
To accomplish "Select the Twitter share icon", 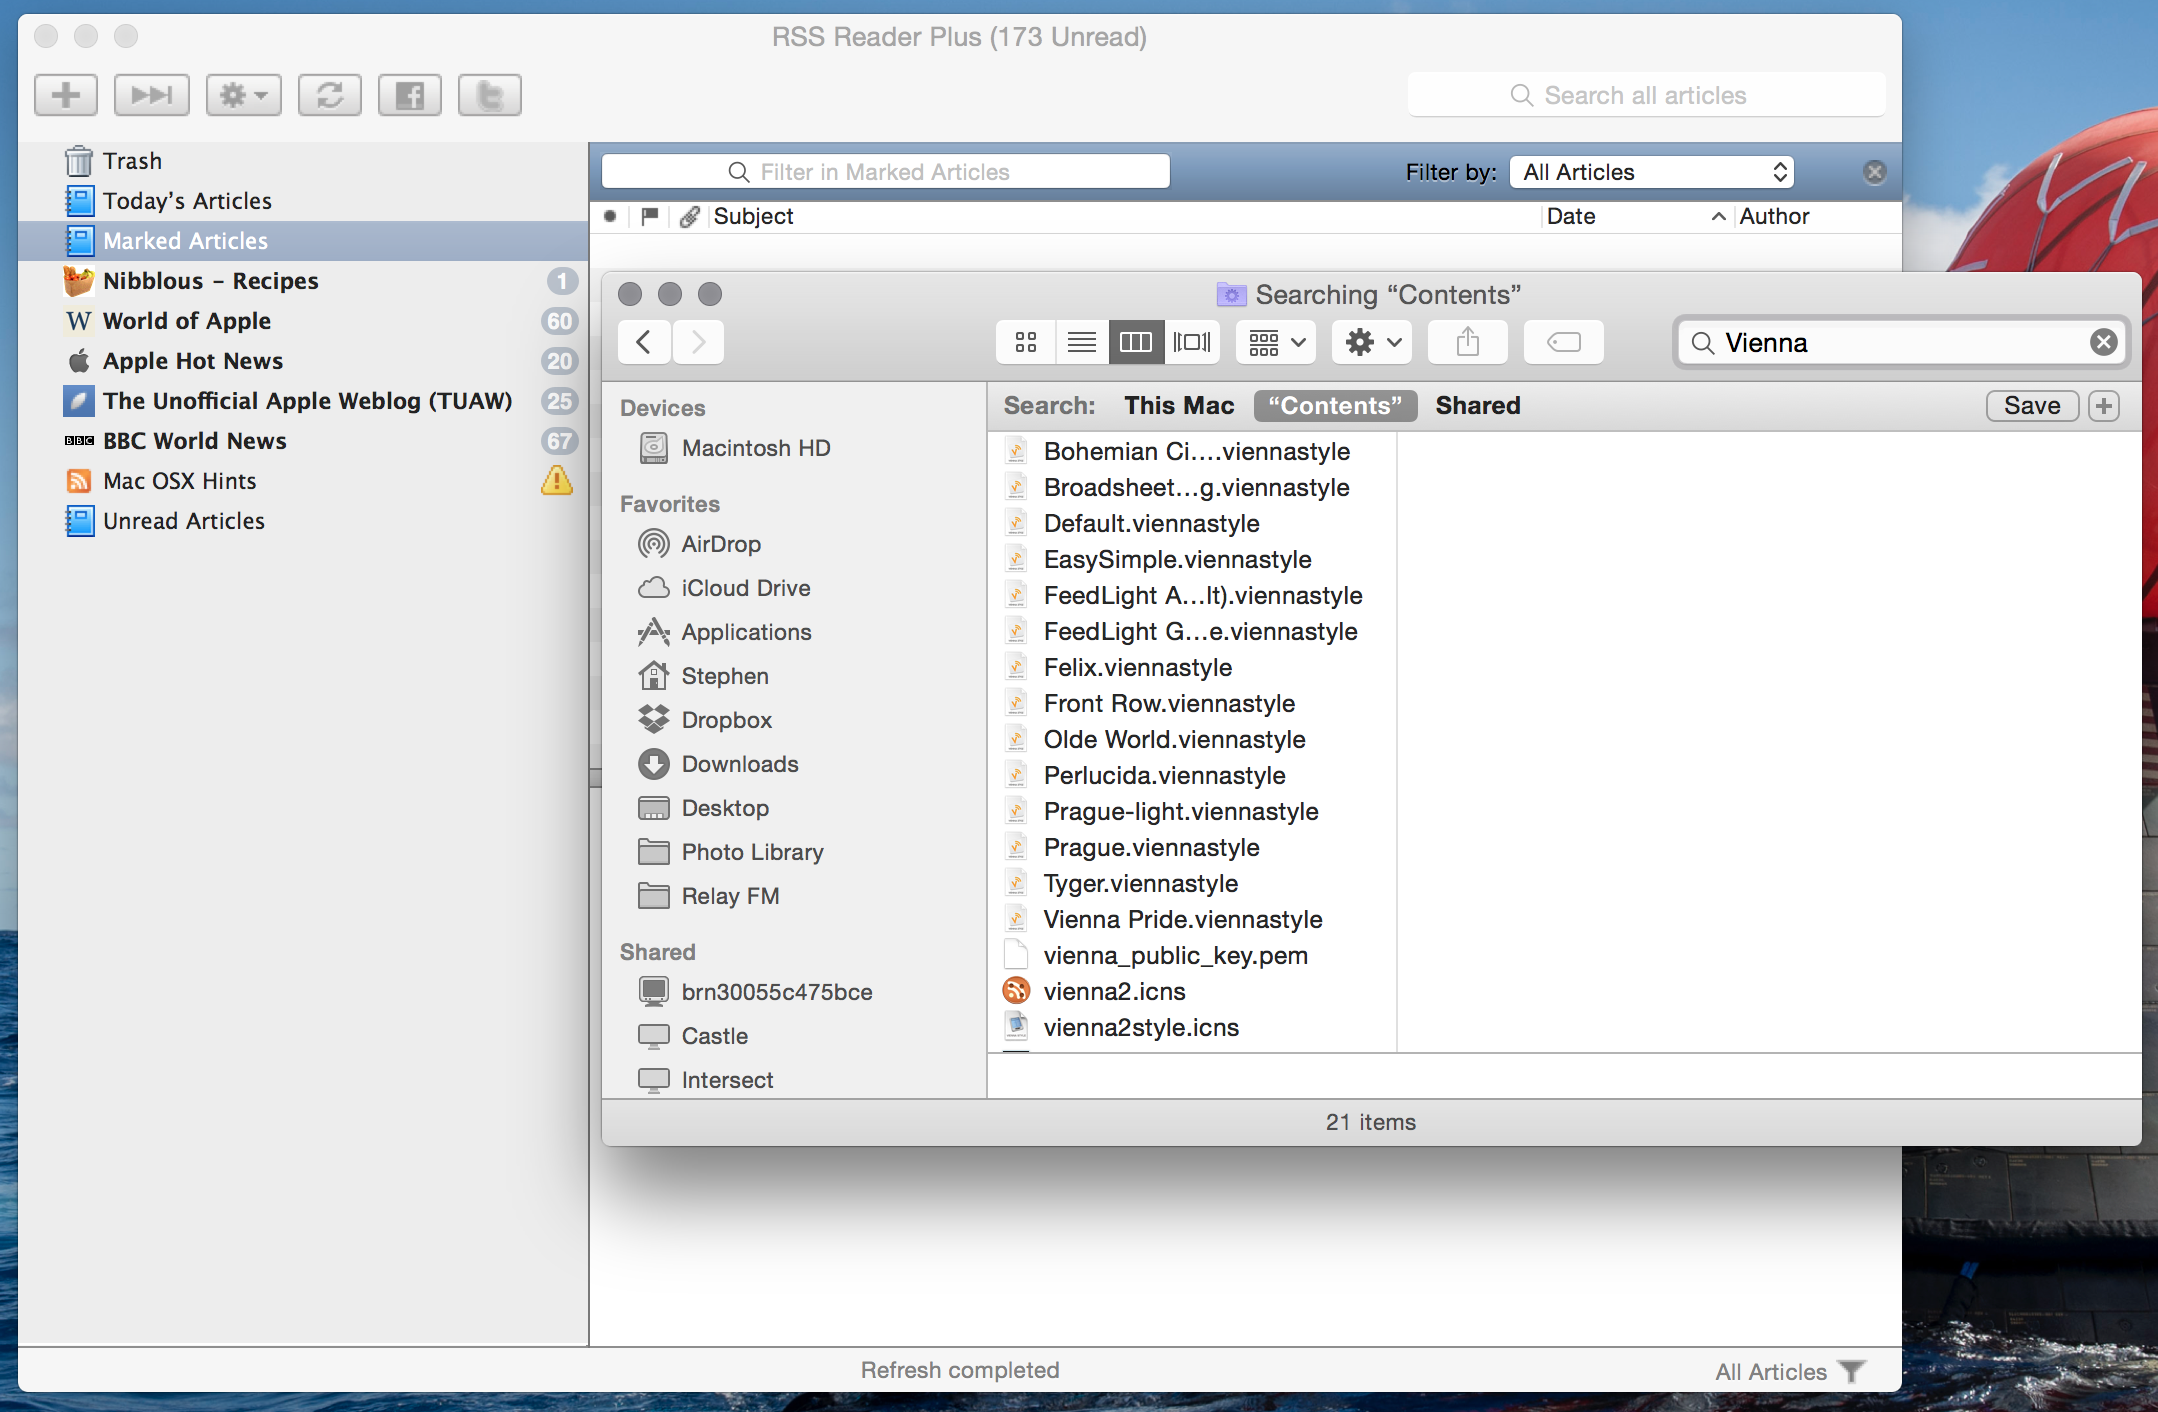I will [488, 95].
